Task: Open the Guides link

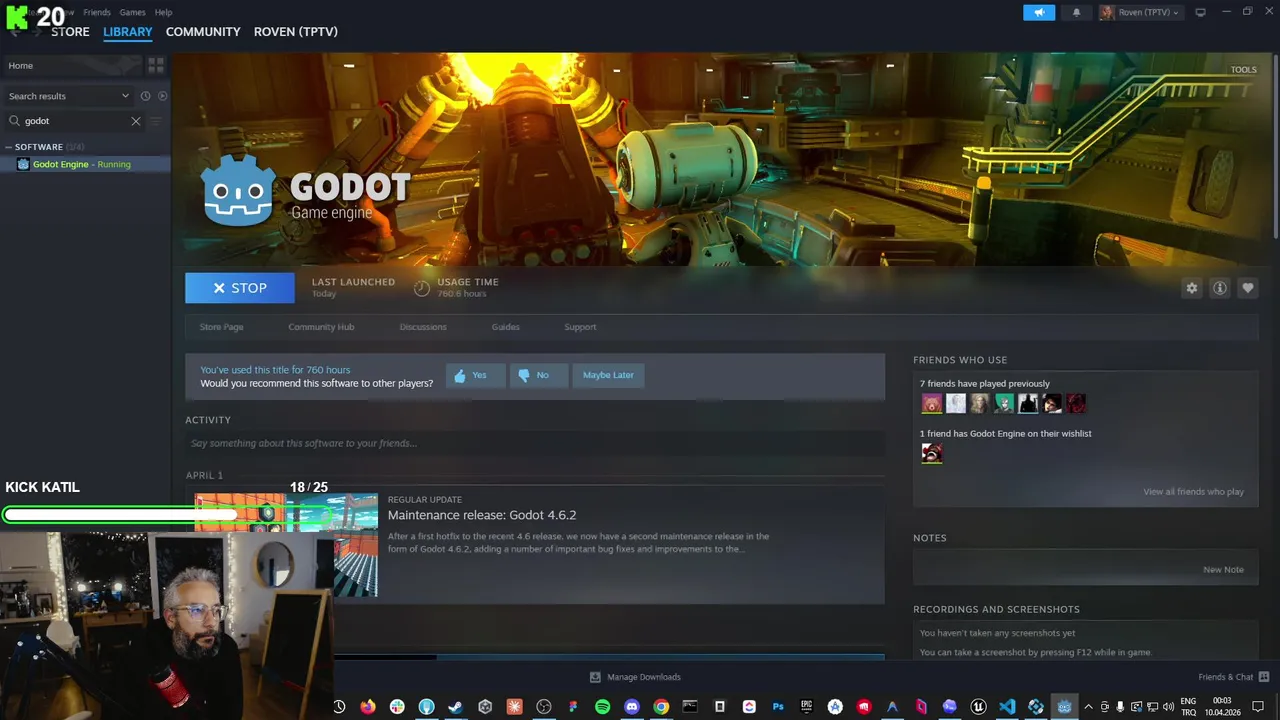Action: [x=505, y=327]
